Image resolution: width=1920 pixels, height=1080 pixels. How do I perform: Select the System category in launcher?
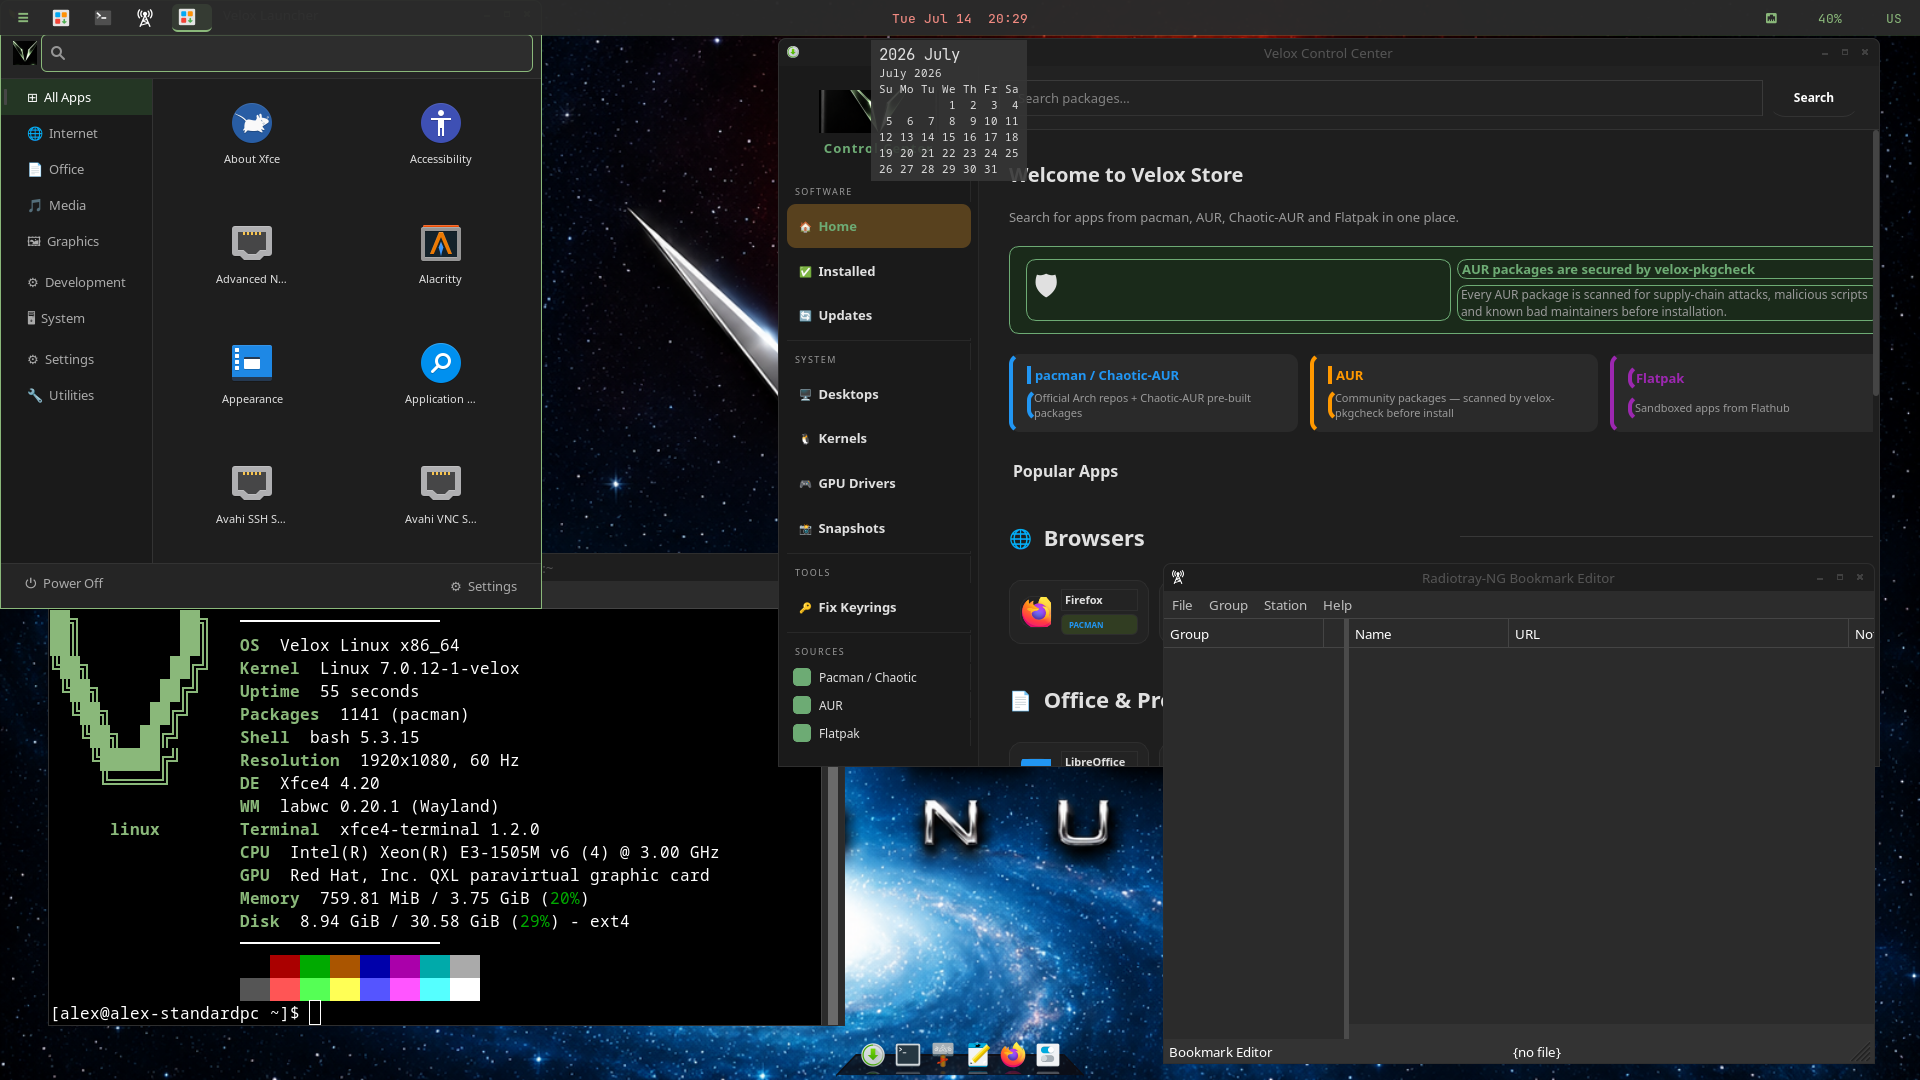coord(77,318)
